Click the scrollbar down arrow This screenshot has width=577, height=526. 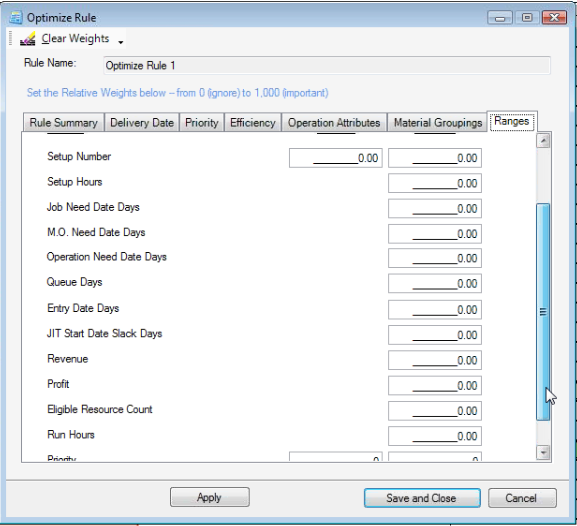coord(543,452)
